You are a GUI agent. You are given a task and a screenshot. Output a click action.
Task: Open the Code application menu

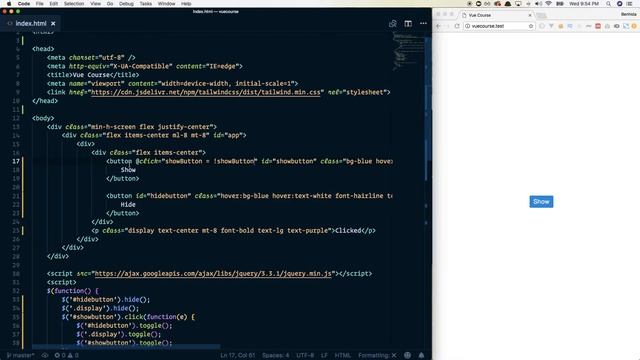24,4
